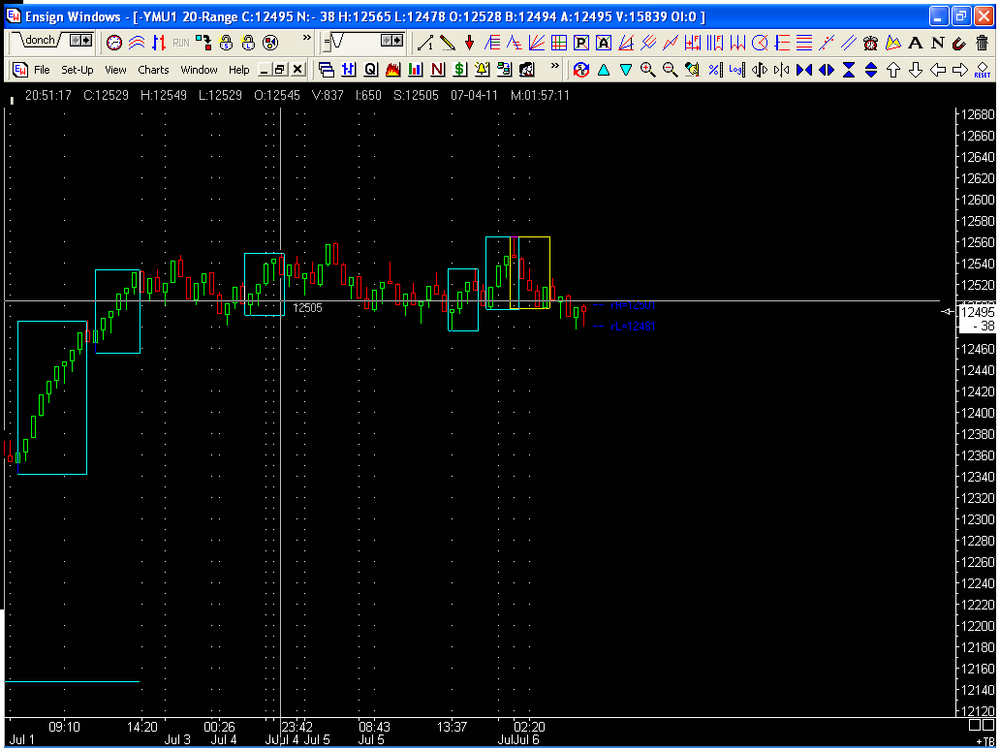1000x750 pixels.
Task: Select the line draw tool
Action: (425, 43)
